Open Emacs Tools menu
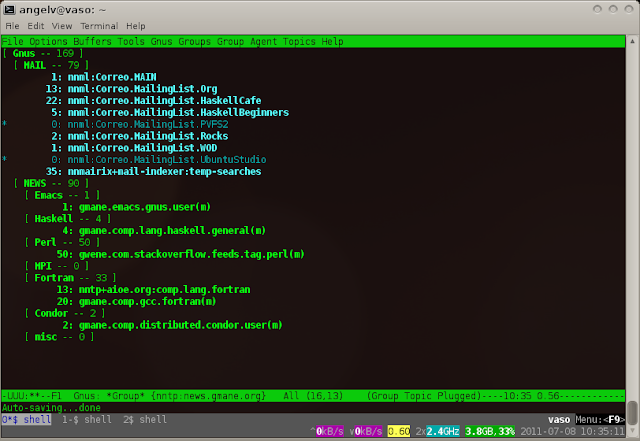 pyautogui.click(x=131, y=42)
